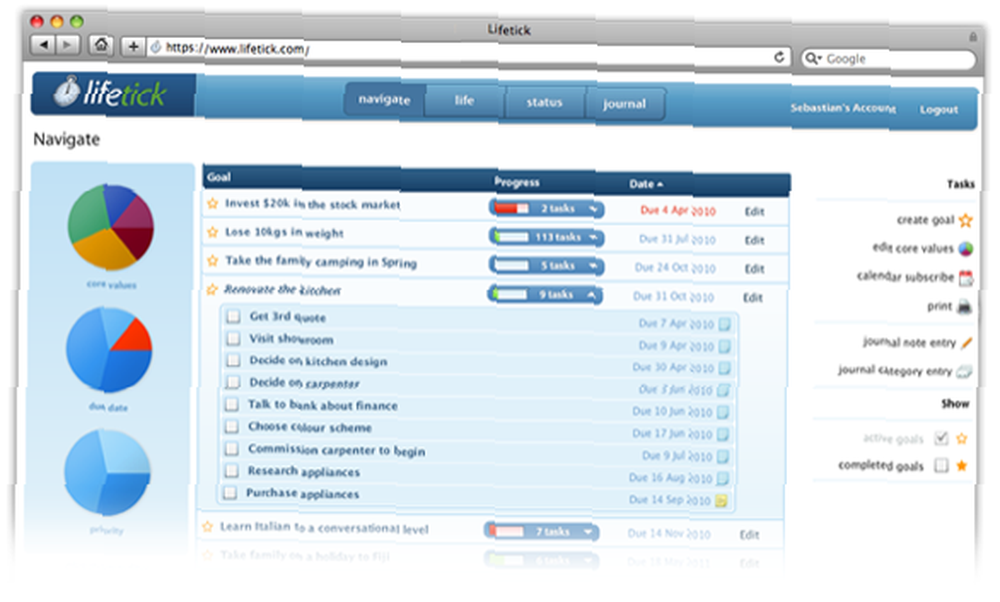The image size is (1000, 602).
Task: Switch to the navigate tab
Action: click(x=384, y=99)
